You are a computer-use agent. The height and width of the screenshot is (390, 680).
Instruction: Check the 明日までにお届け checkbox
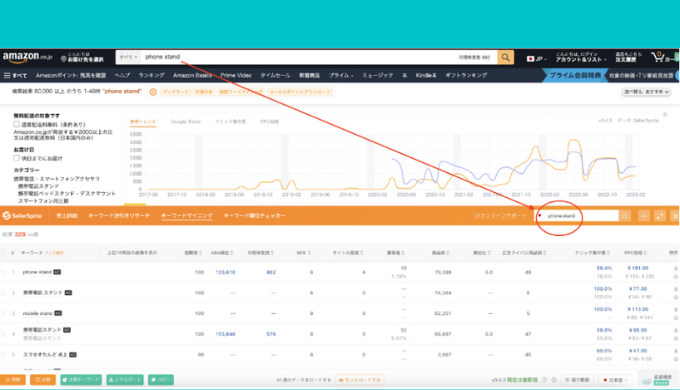[16, 158]
